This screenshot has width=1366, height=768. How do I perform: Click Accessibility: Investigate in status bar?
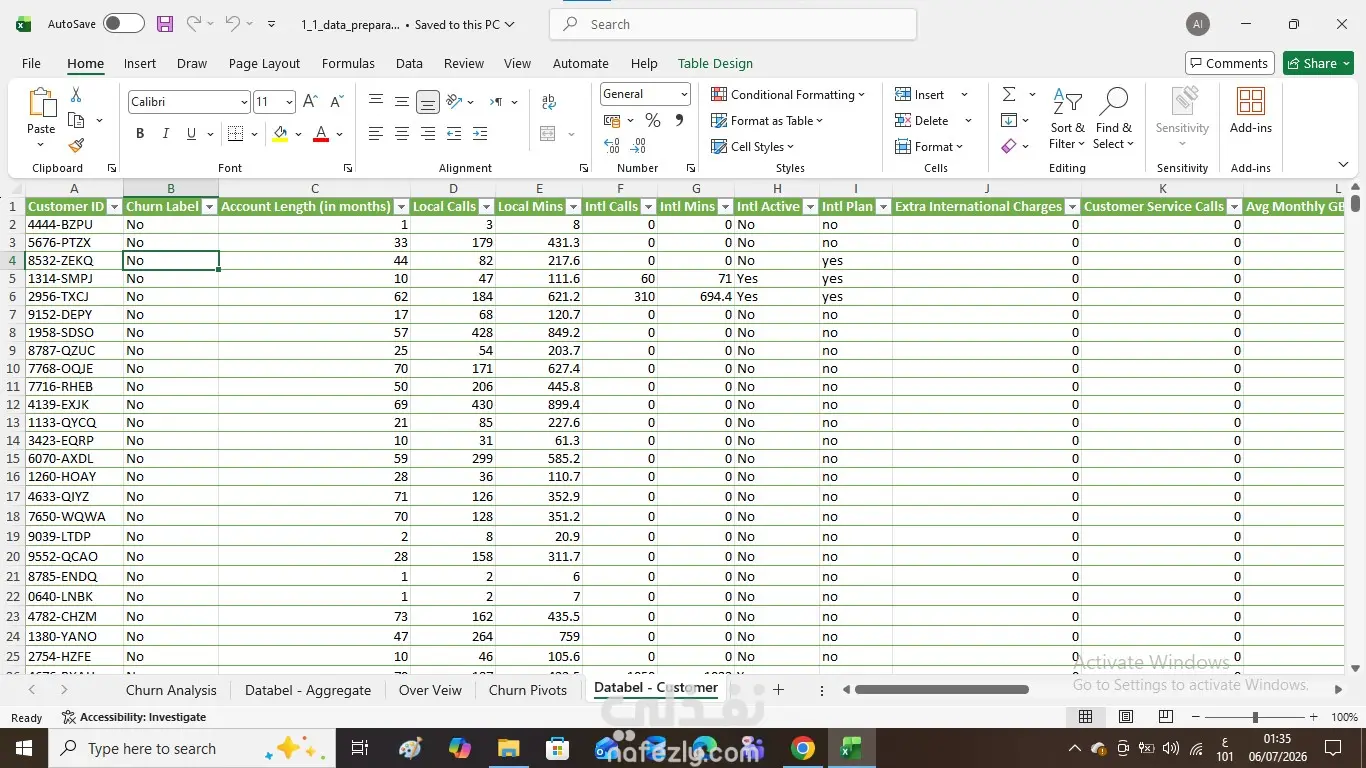tap(134, 717)
